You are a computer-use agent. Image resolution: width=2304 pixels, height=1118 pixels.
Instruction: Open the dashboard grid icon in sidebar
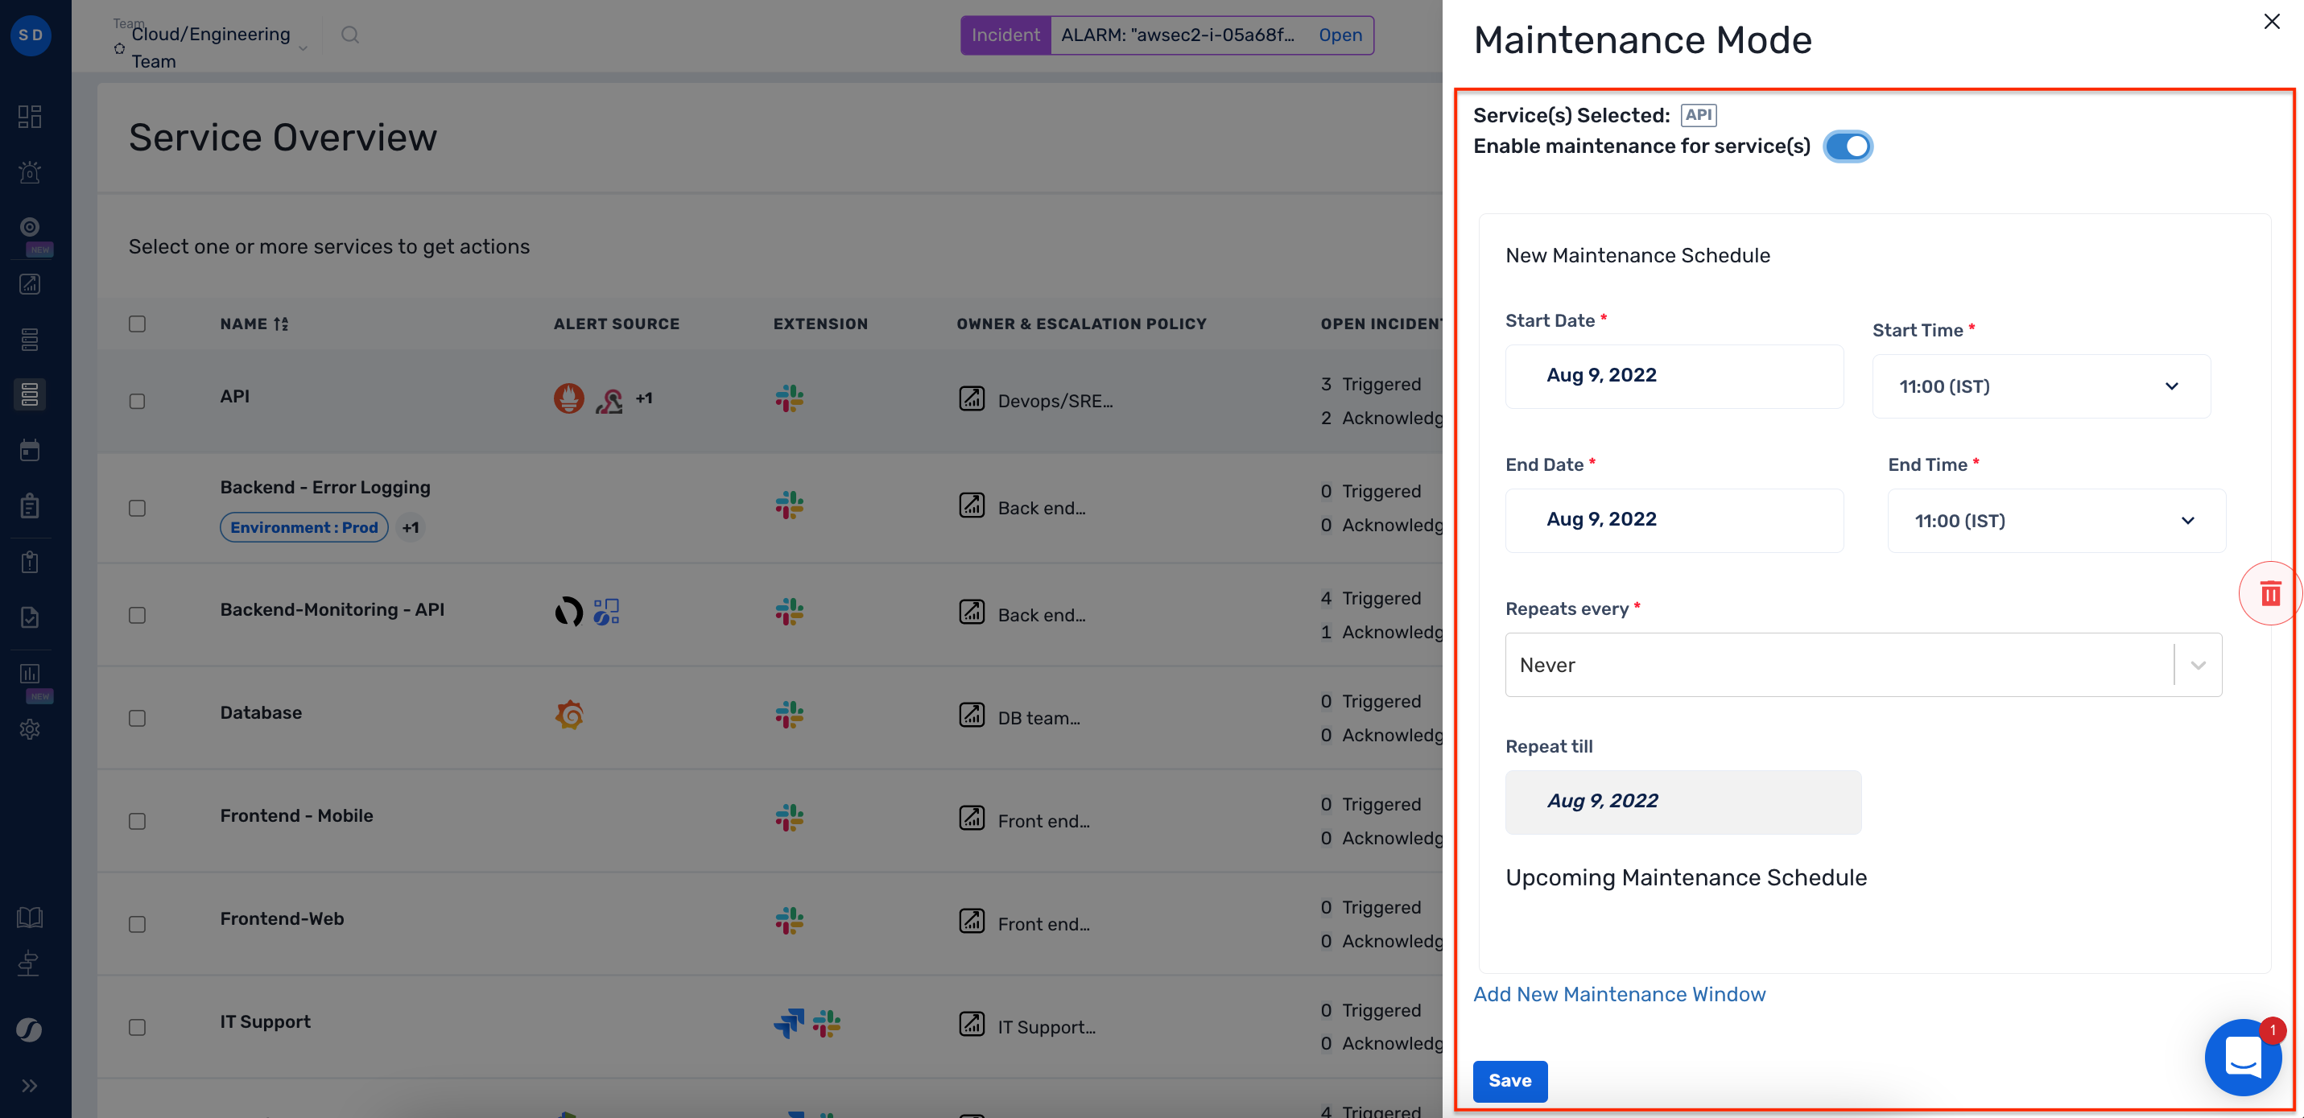30,117
